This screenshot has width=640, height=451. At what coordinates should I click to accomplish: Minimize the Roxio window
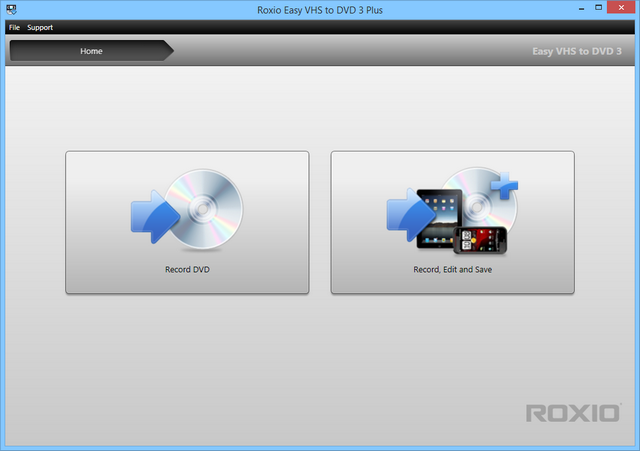tap(581, 8)
